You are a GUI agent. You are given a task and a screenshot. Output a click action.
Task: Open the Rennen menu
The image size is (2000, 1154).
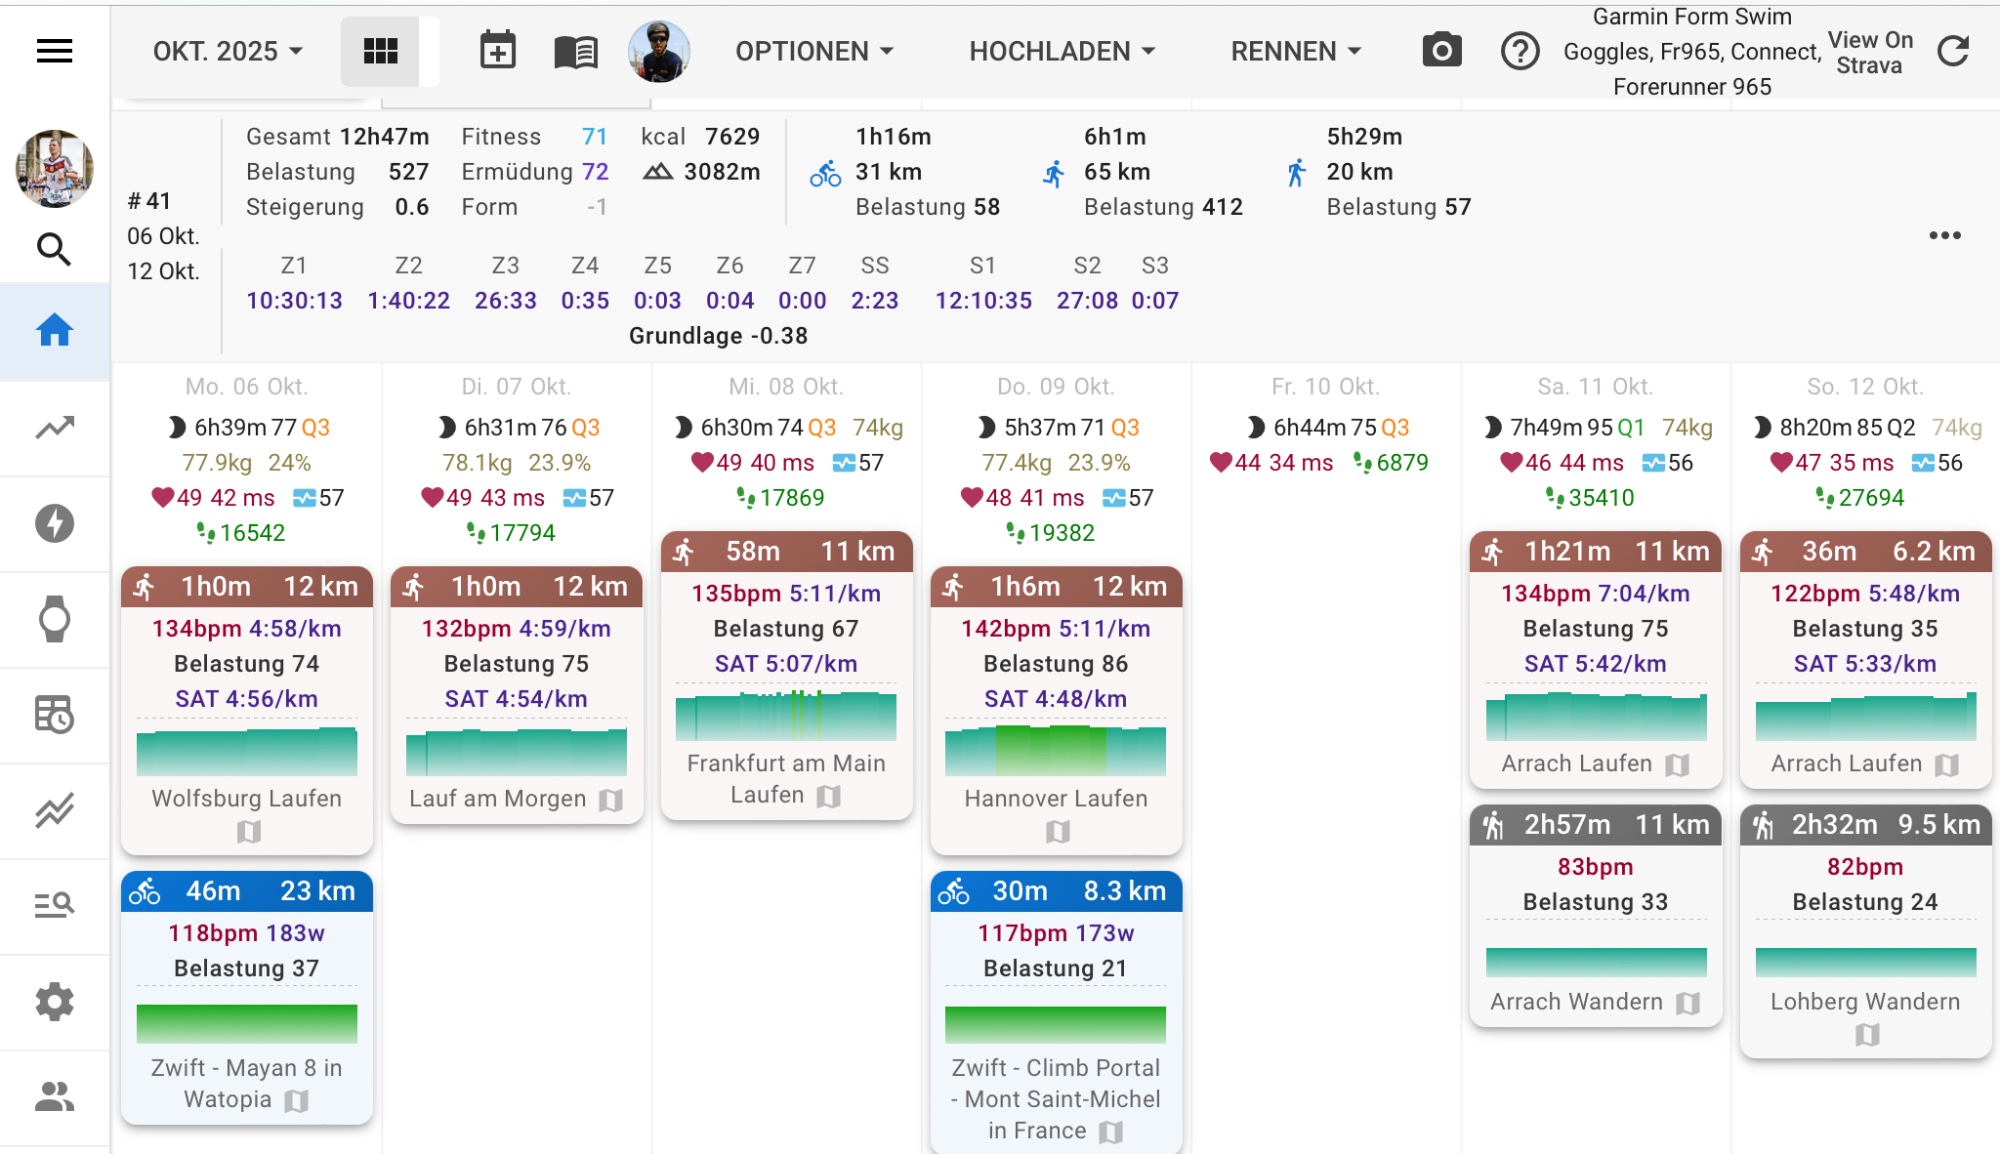point(1296,51)
